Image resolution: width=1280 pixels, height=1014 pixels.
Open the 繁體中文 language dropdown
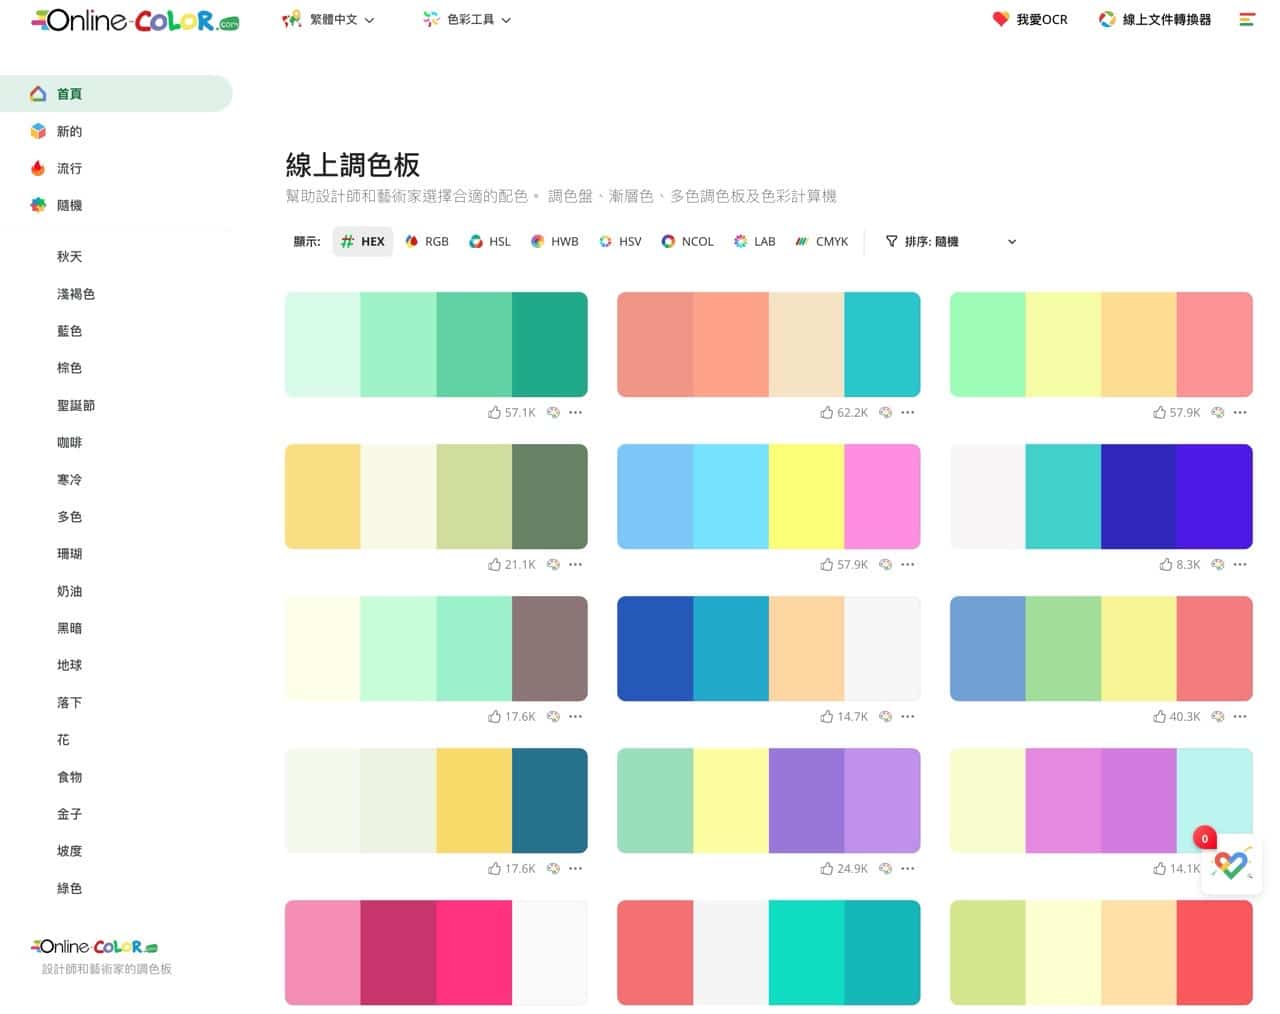tap(329, 19)
